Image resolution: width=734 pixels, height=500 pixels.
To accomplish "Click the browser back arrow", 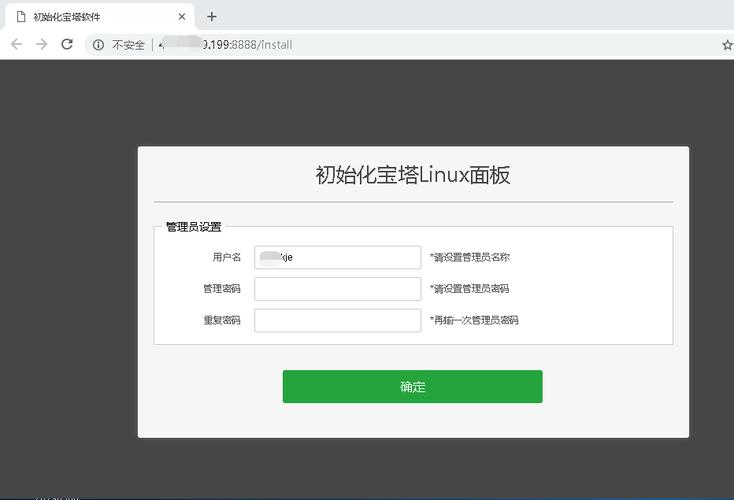I will point(16,44).
